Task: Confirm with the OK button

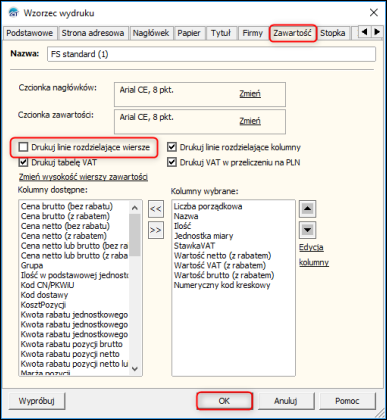Action: (224, 401)
